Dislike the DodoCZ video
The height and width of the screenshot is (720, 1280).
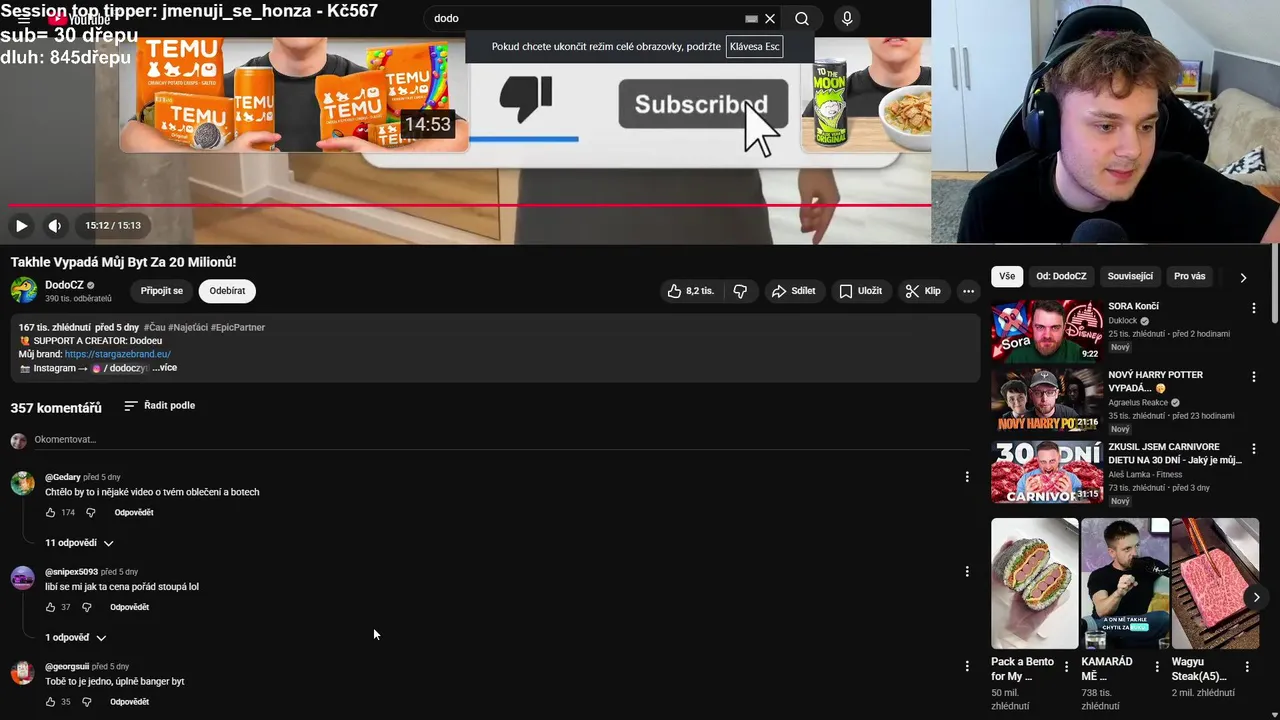(x=740, y=291)
